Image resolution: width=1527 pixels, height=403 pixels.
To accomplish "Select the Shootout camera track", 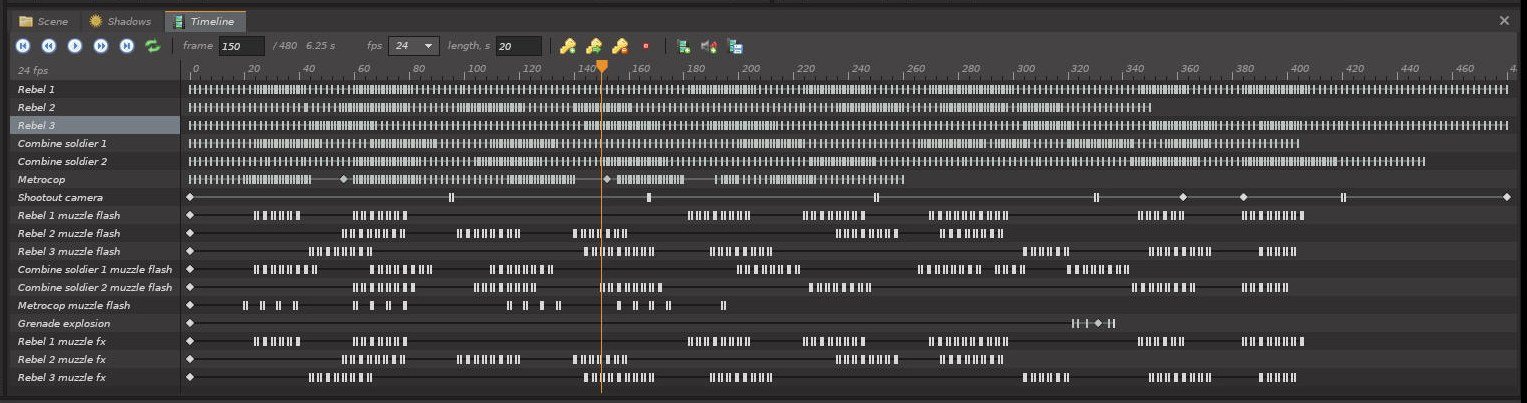I will pyautogui.click(x=95, y=198).
